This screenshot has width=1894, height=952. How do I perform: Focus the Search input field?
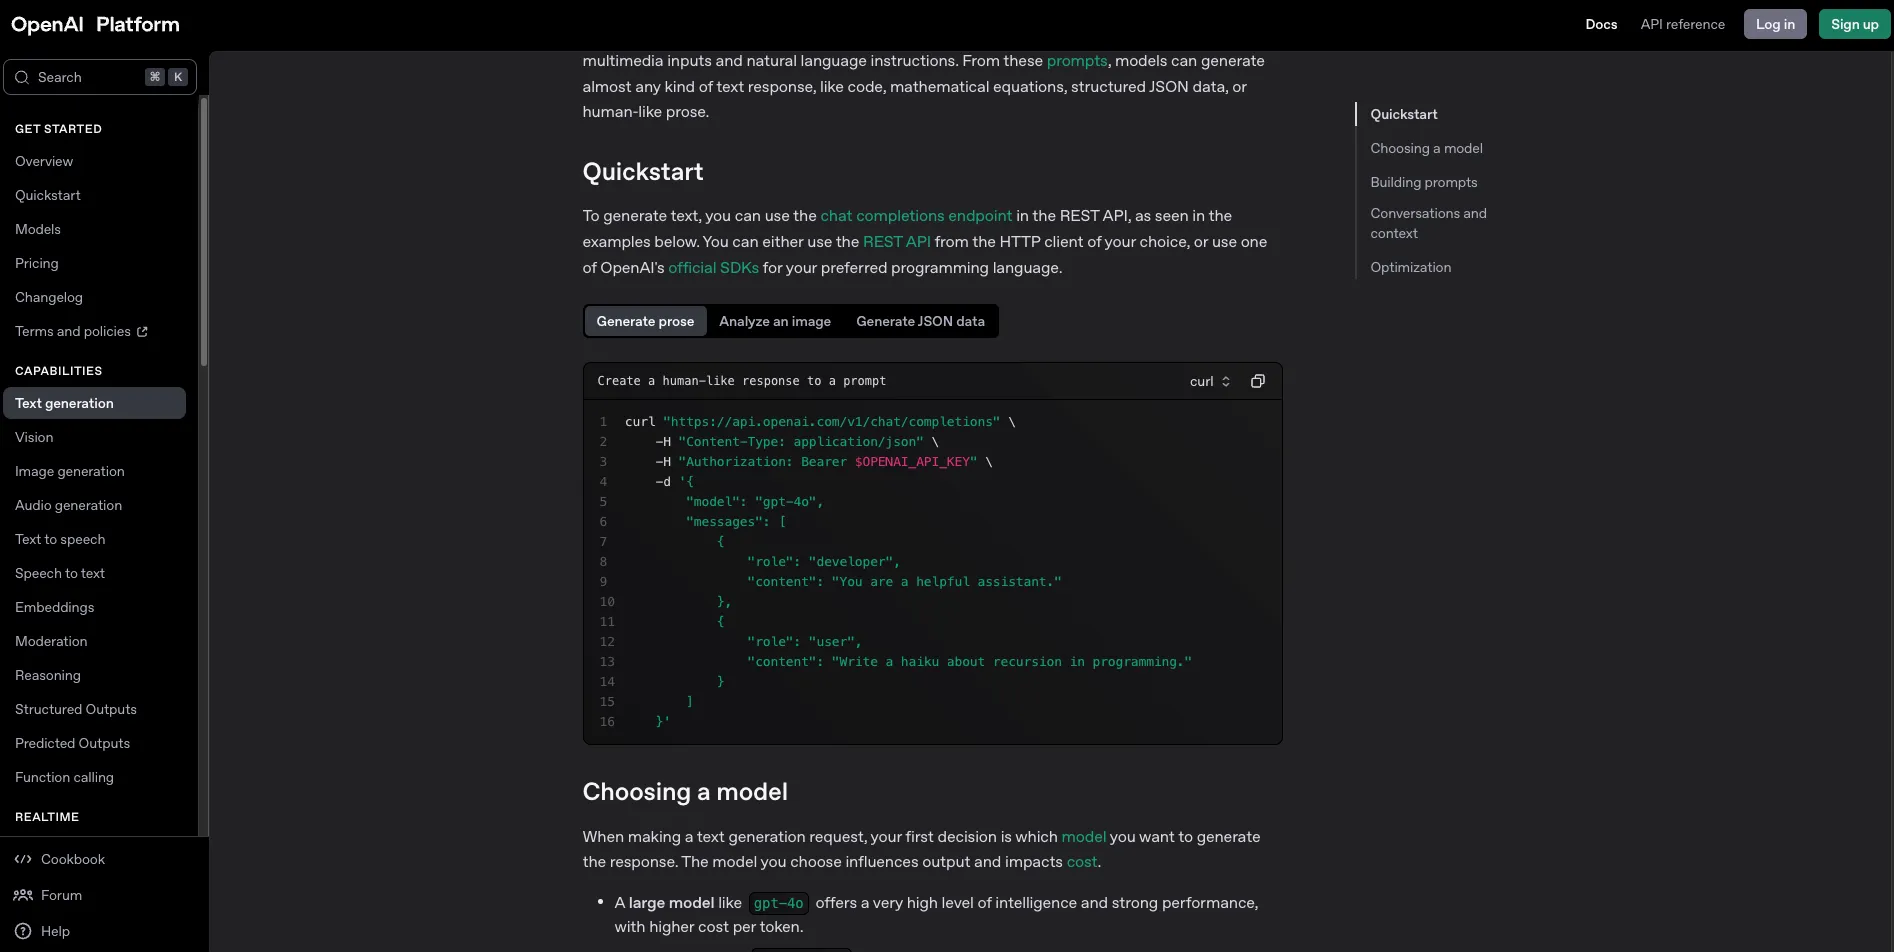[x=100, y=77]
